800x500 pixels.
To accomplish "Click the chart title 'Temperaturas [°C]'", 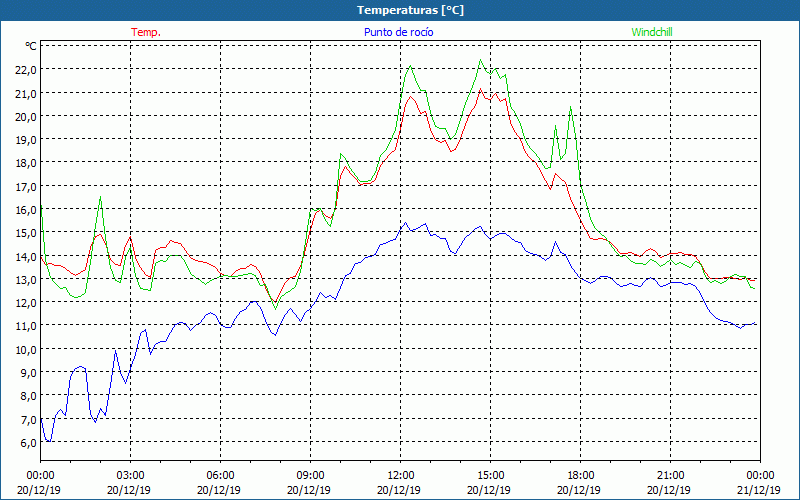I will click(410, 10).
